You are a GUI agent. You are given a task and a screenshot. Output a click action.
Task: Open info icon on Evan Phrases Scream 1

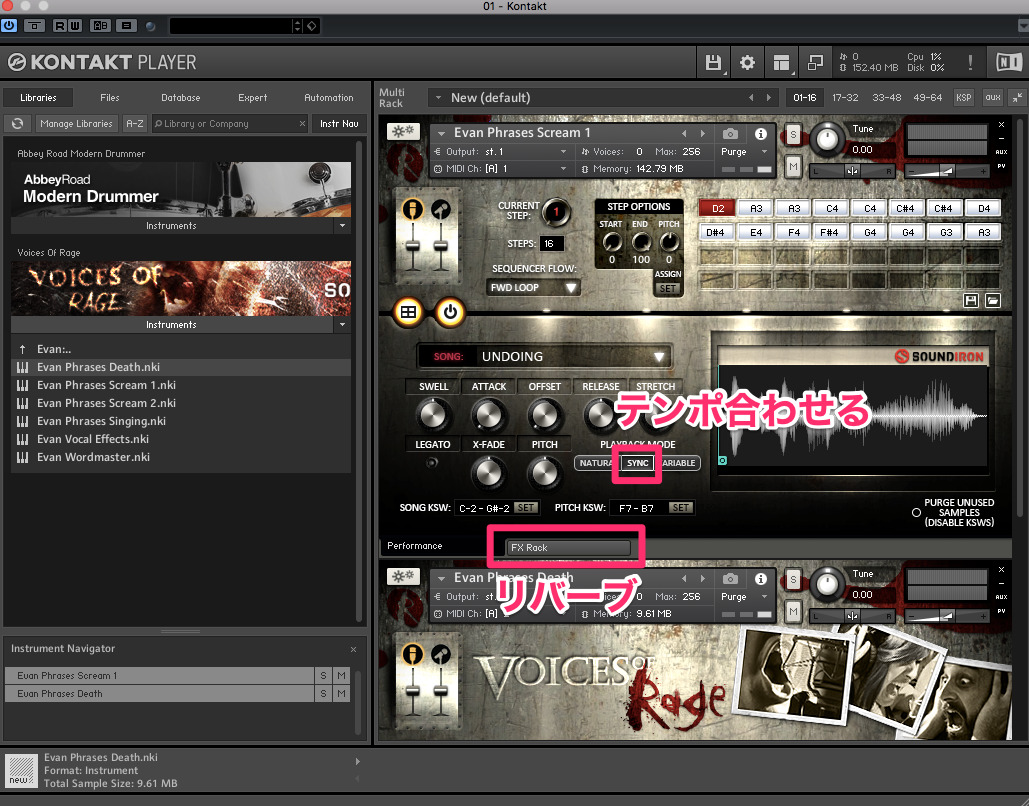coord(760,133)
